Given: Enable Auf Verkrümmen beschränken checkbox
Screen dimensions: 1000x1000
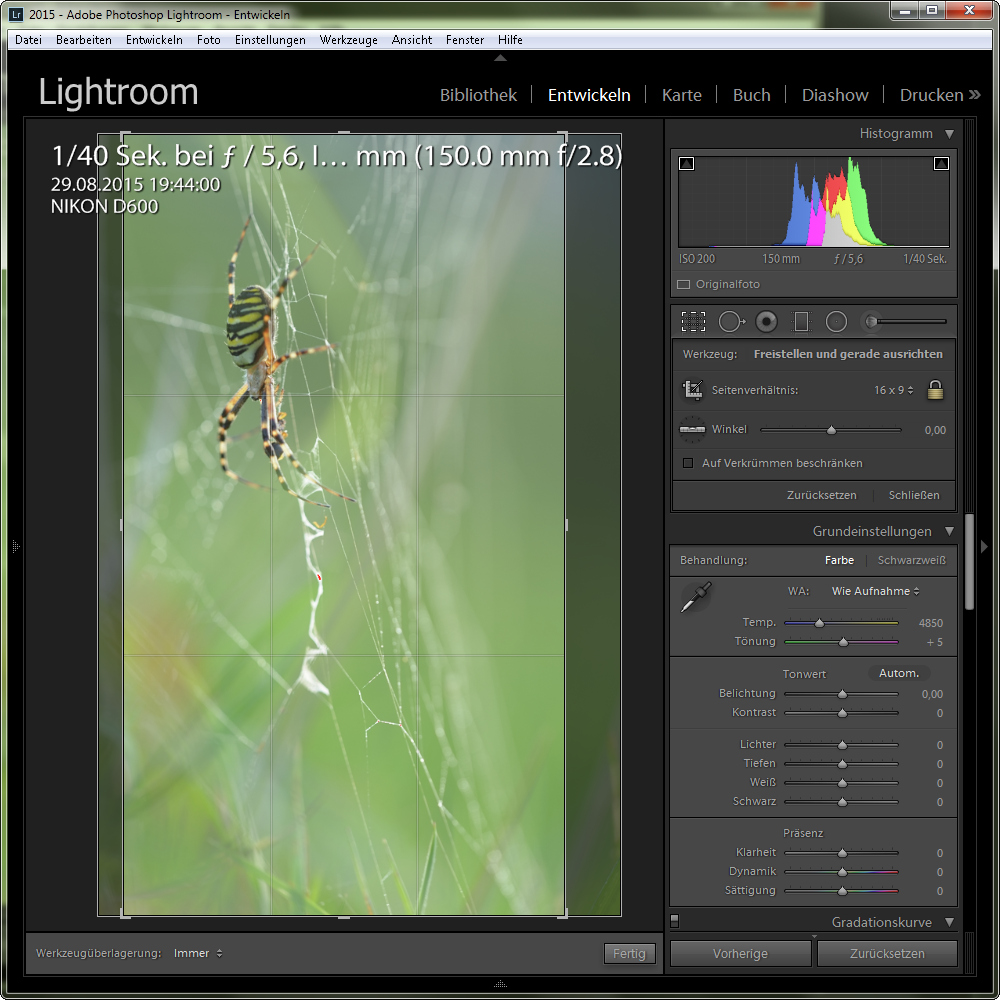Looking at the screenshot, I should [x=687, y=463].
